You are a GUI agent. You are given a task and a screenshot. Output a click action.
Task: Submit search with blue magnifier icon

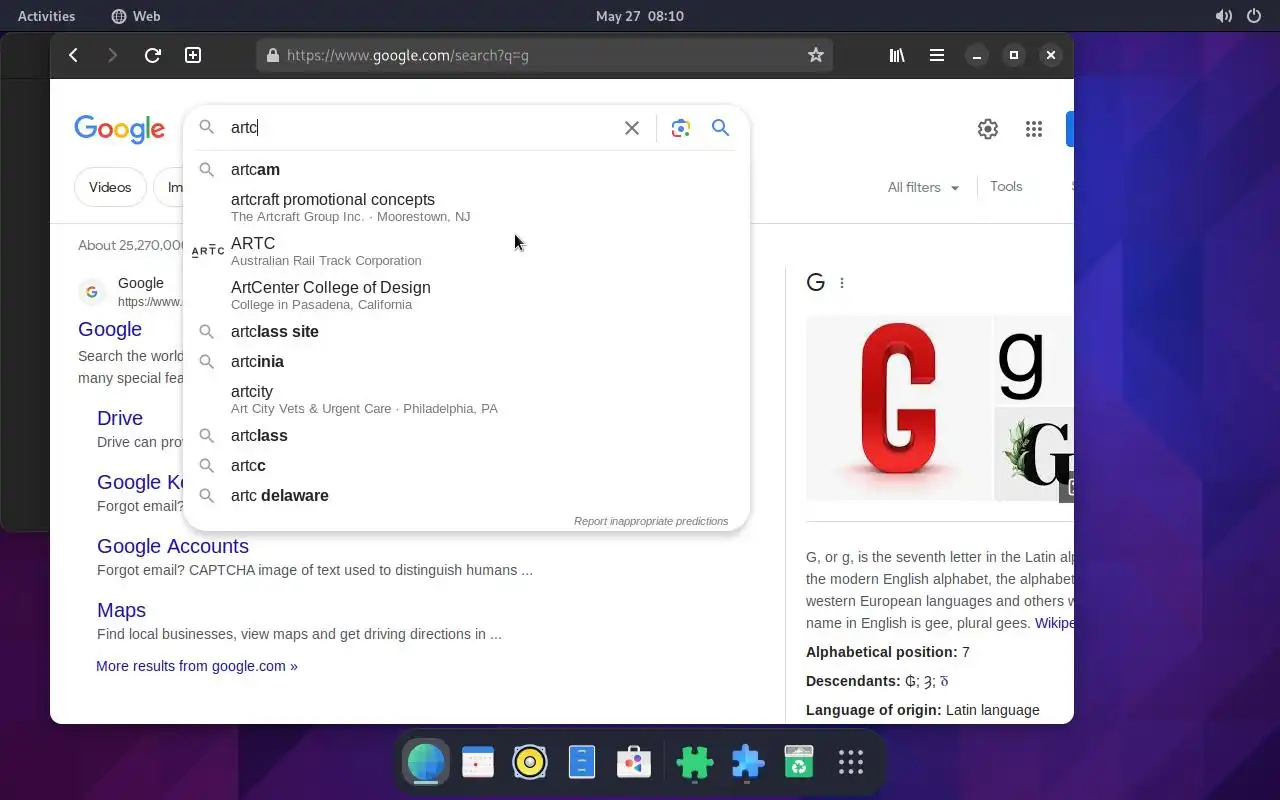point(720,128)
